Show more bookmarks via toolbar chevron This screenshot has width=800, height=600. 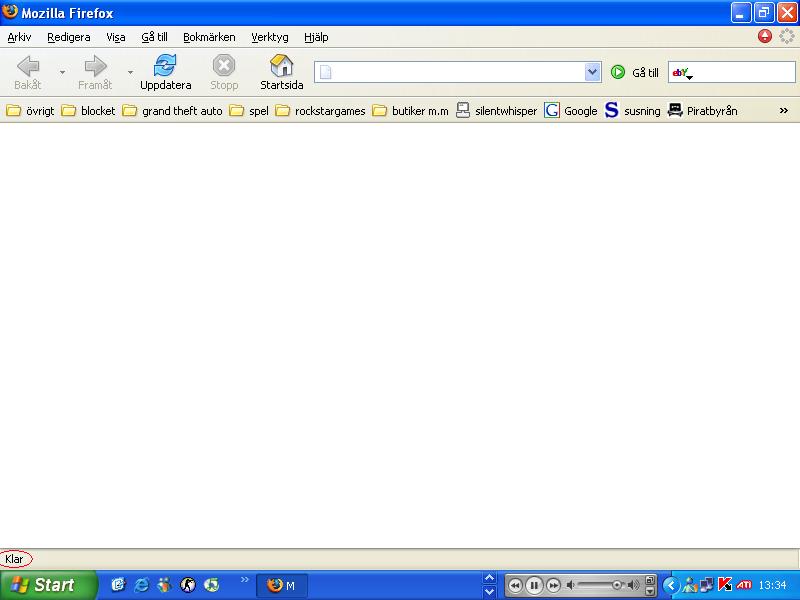point(784,110)
